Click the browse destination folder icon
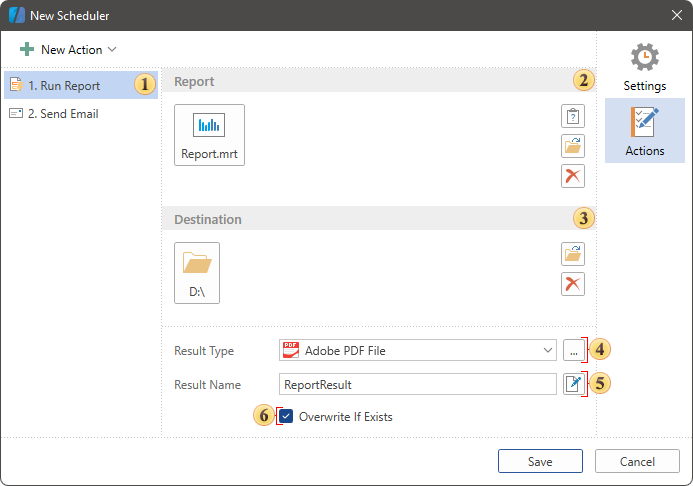This screenshot has width=693, height=486. (572, 254)
